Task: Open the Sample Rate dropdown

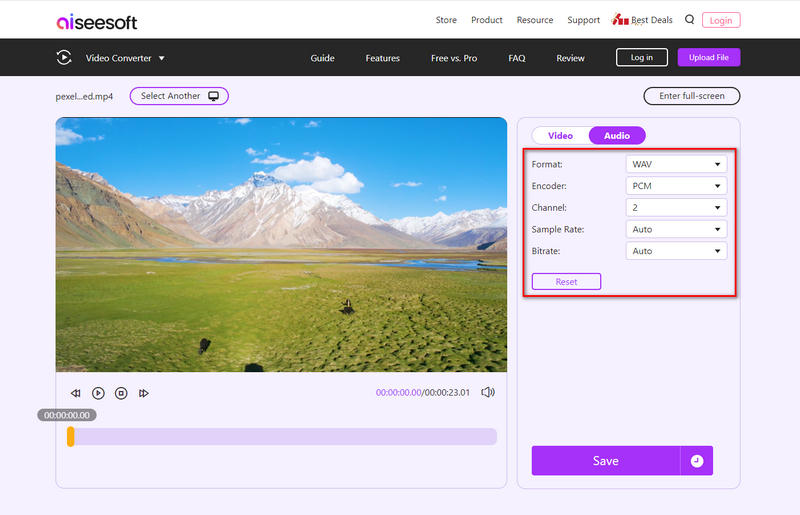Action: click(676, 229)
